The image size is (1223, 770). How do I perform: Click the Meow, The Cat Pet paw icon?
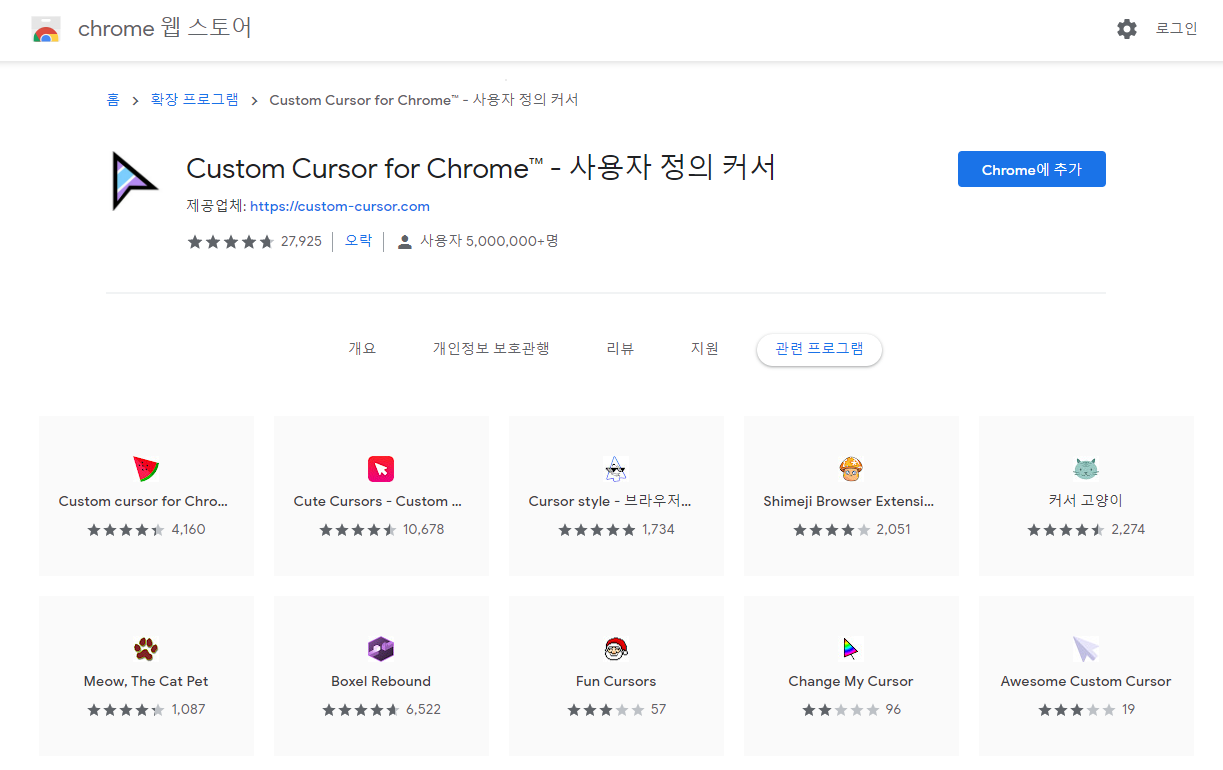(146, 649)
